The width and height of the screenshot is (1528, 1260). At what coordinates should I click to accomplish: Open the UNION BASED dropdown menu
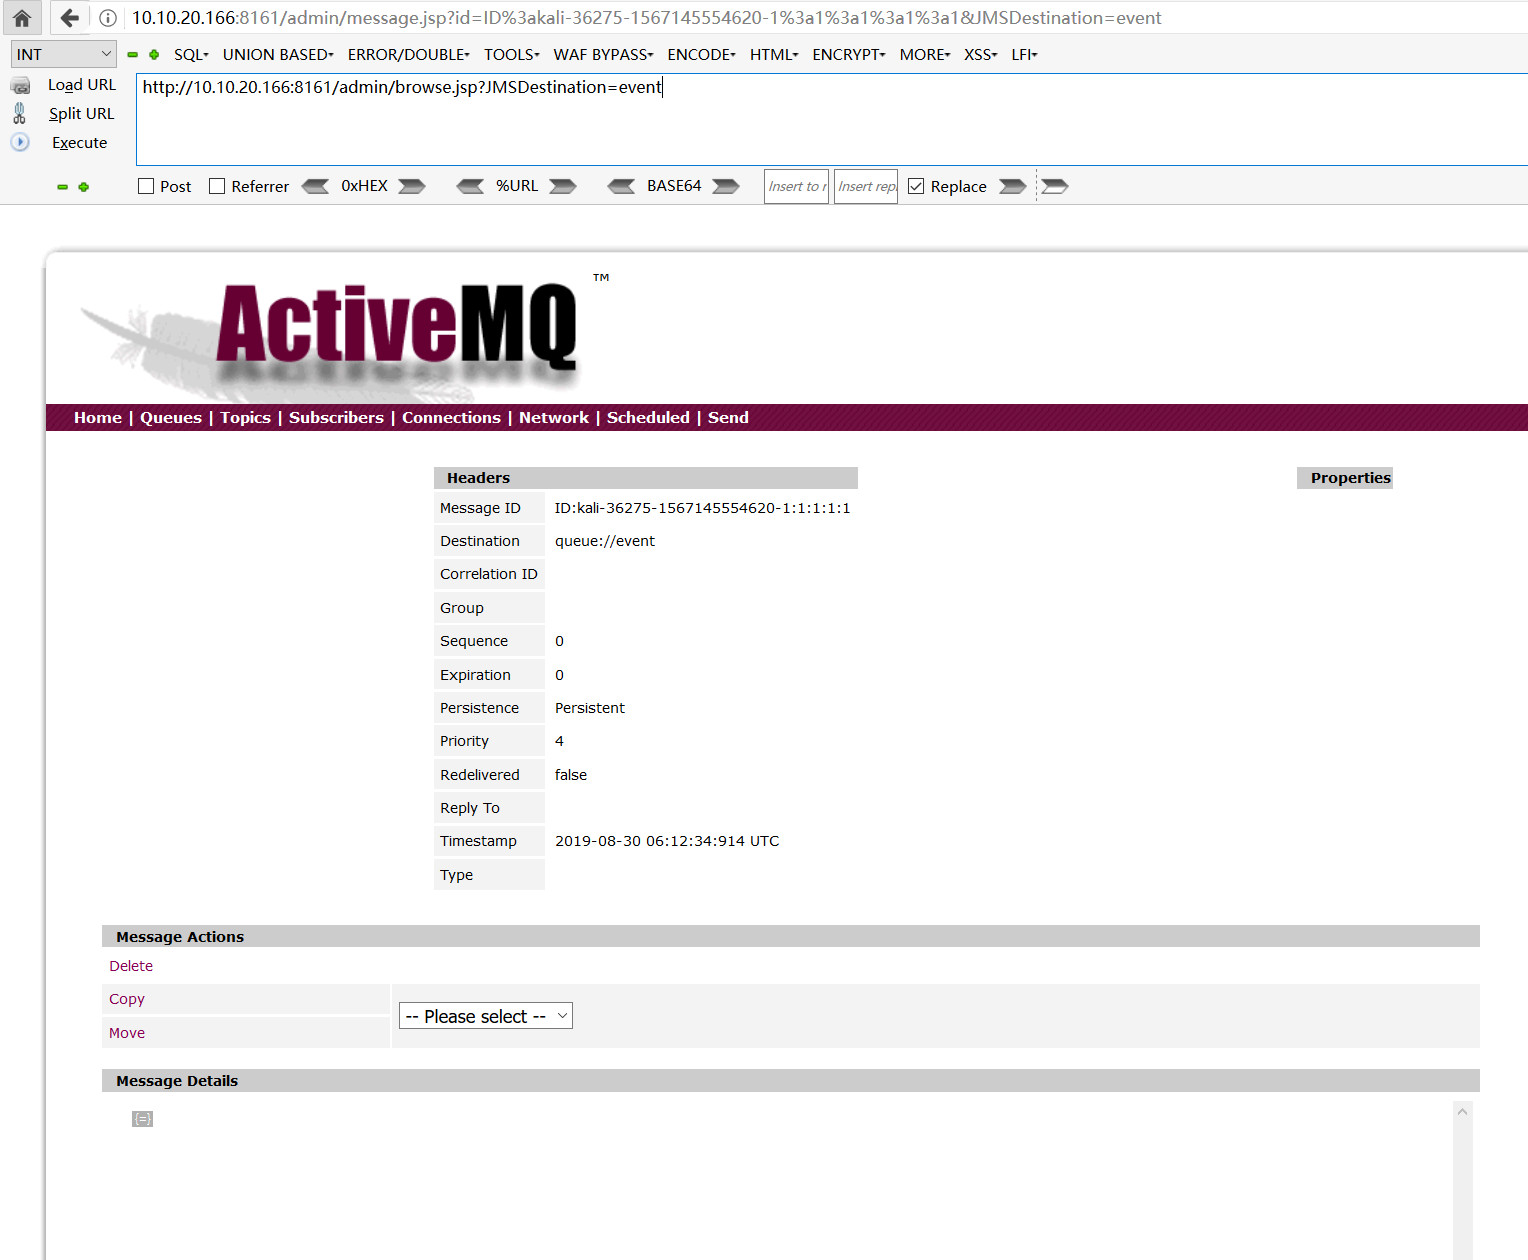coord(278,54)
